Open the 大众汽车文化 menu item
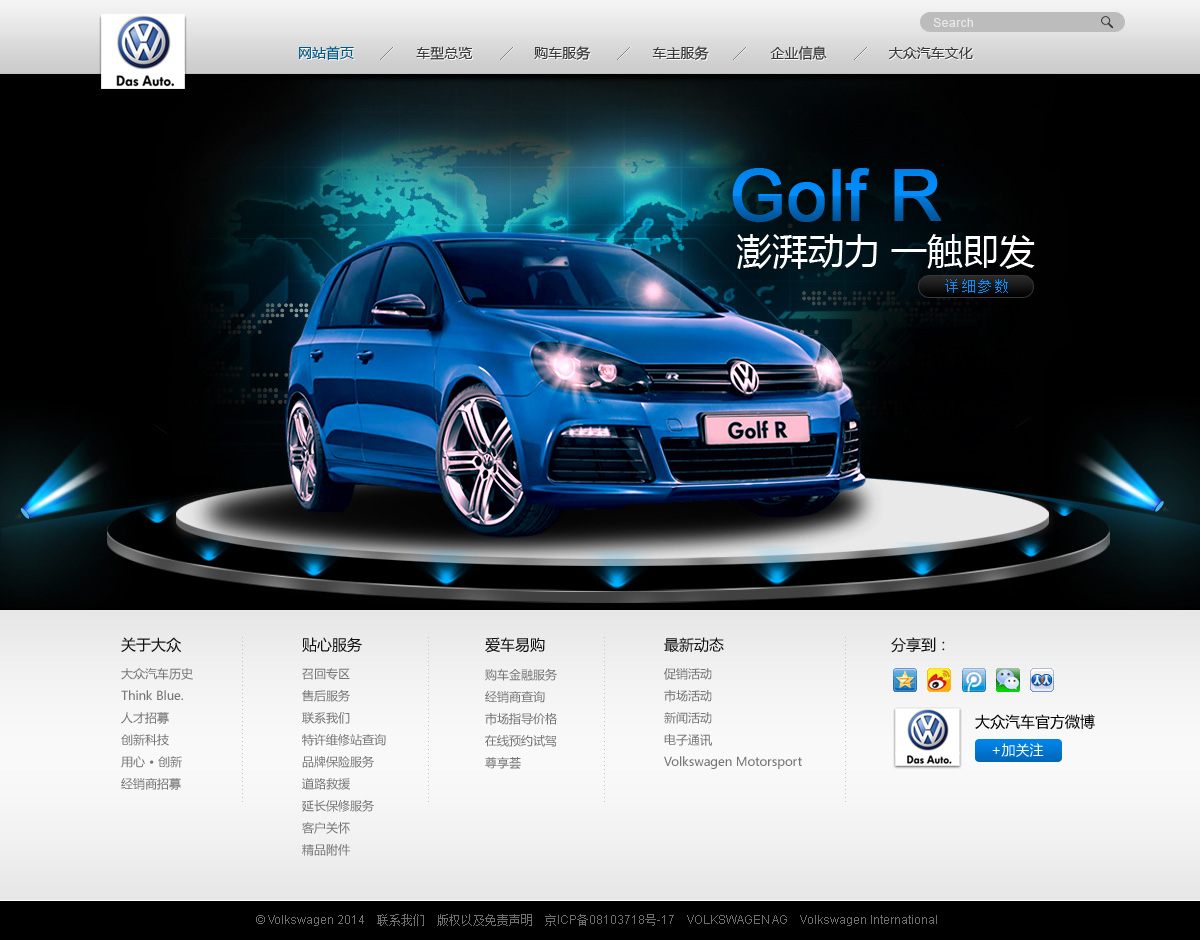This screenshot has height=940, width=1200. pyautogui.click(x=930, y=53)
